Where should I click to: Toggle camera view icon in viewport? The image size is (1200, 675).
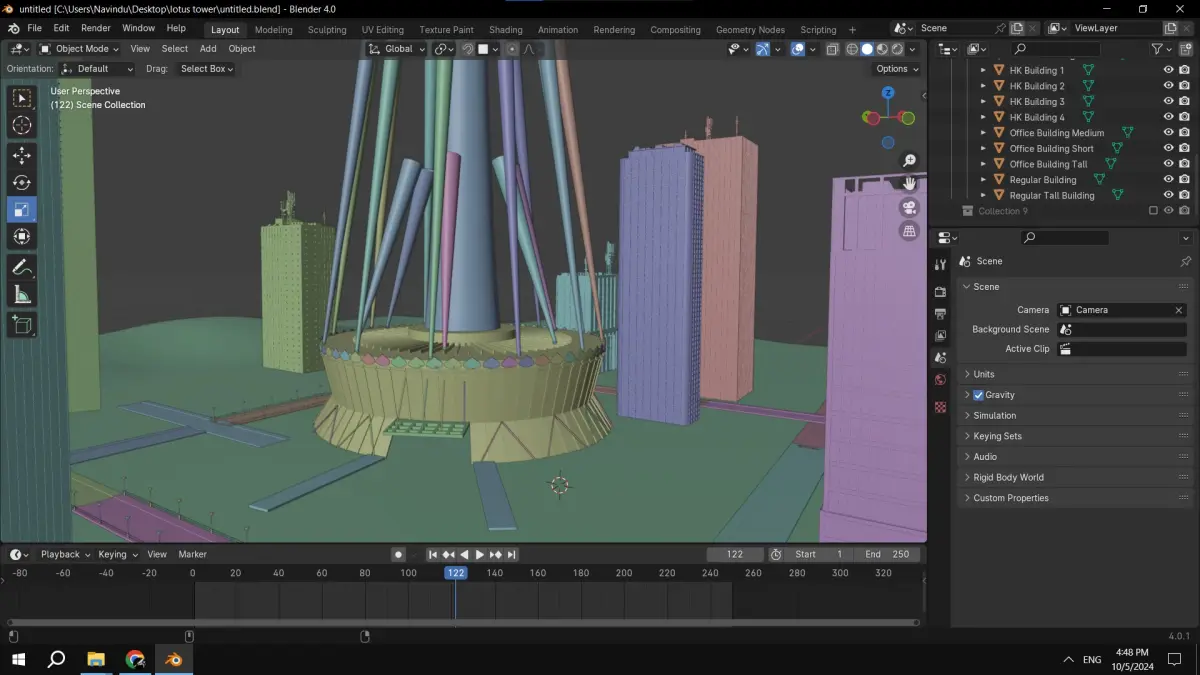(x=909, y=207)
